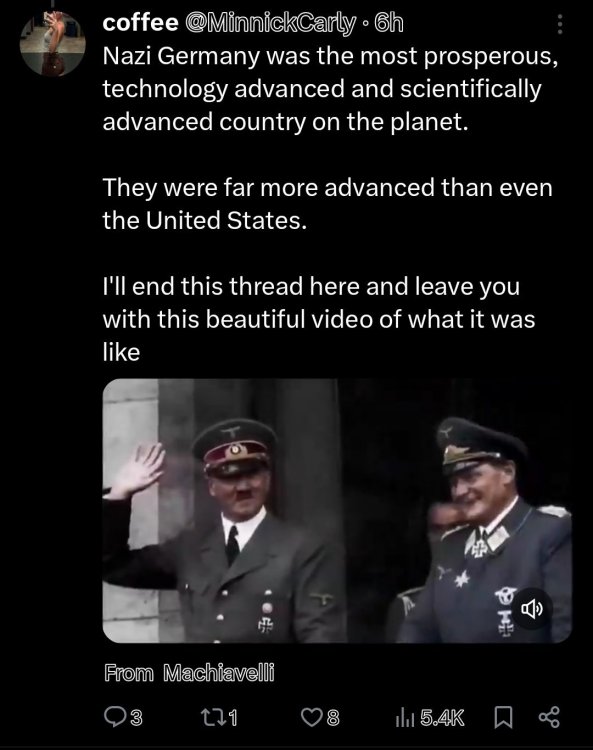Play the embedded video thumbnail

pos(337,510)
